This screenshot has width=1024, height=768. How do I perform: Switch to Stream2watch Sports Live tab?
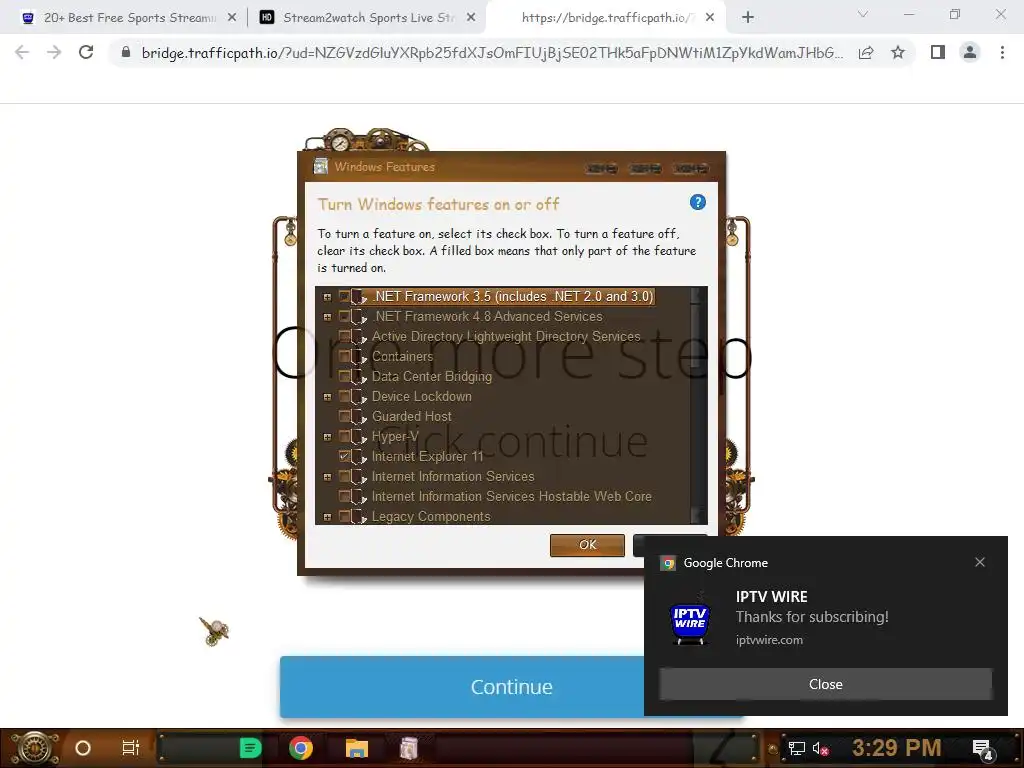pos(366,18)
